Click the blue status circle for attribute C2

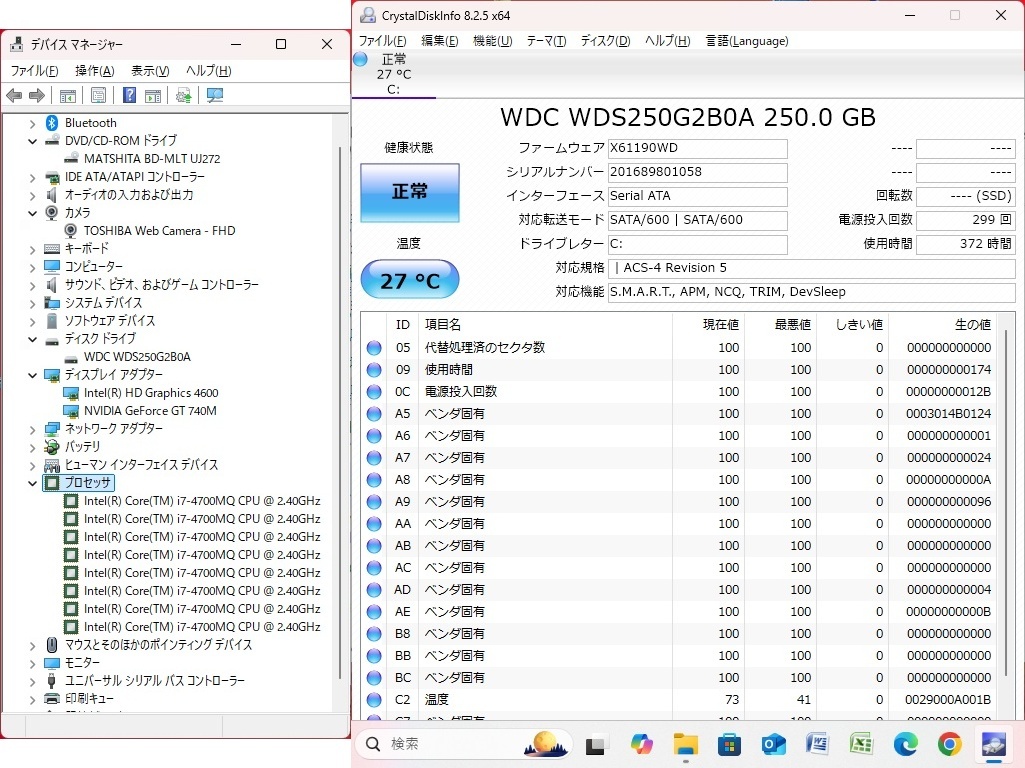(x=374, y=700)
